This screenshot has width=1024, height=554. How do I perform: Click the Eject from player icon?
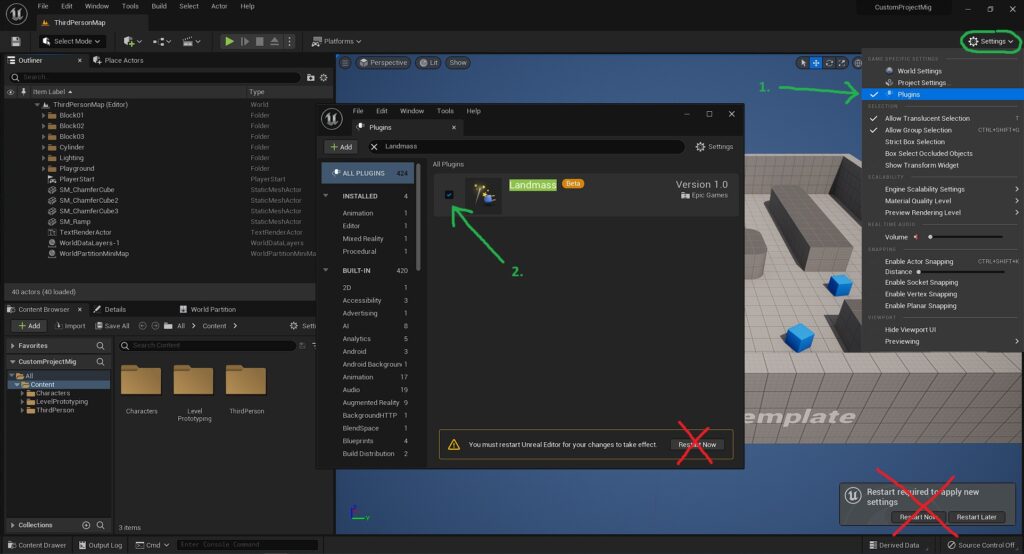tap(274, 41)
